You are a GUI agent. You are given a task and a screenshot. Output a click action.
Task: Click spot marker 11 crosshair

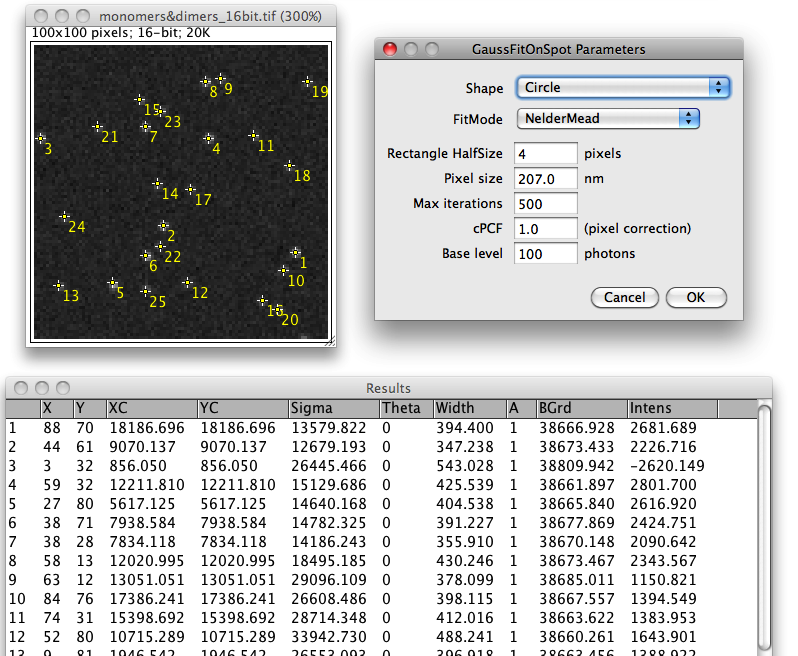click(x=254, y=135)
